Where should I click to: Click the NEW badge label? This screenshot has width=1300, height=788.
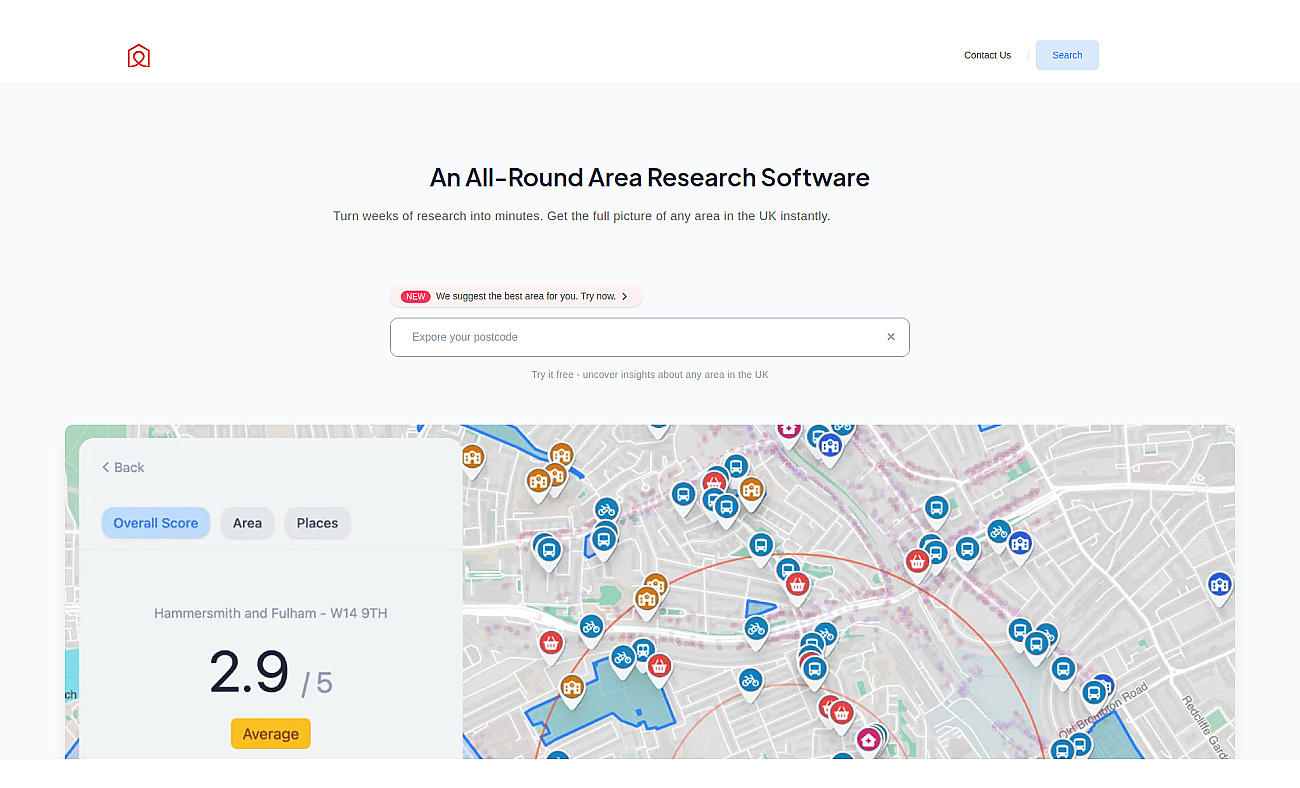tap(416, 297)
